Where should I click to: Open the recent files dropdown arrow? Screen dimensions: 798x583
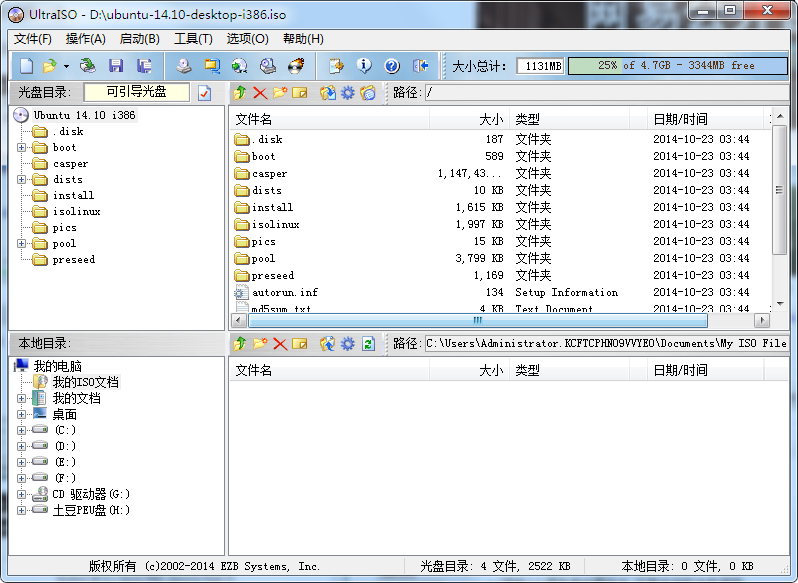(66, 66)
